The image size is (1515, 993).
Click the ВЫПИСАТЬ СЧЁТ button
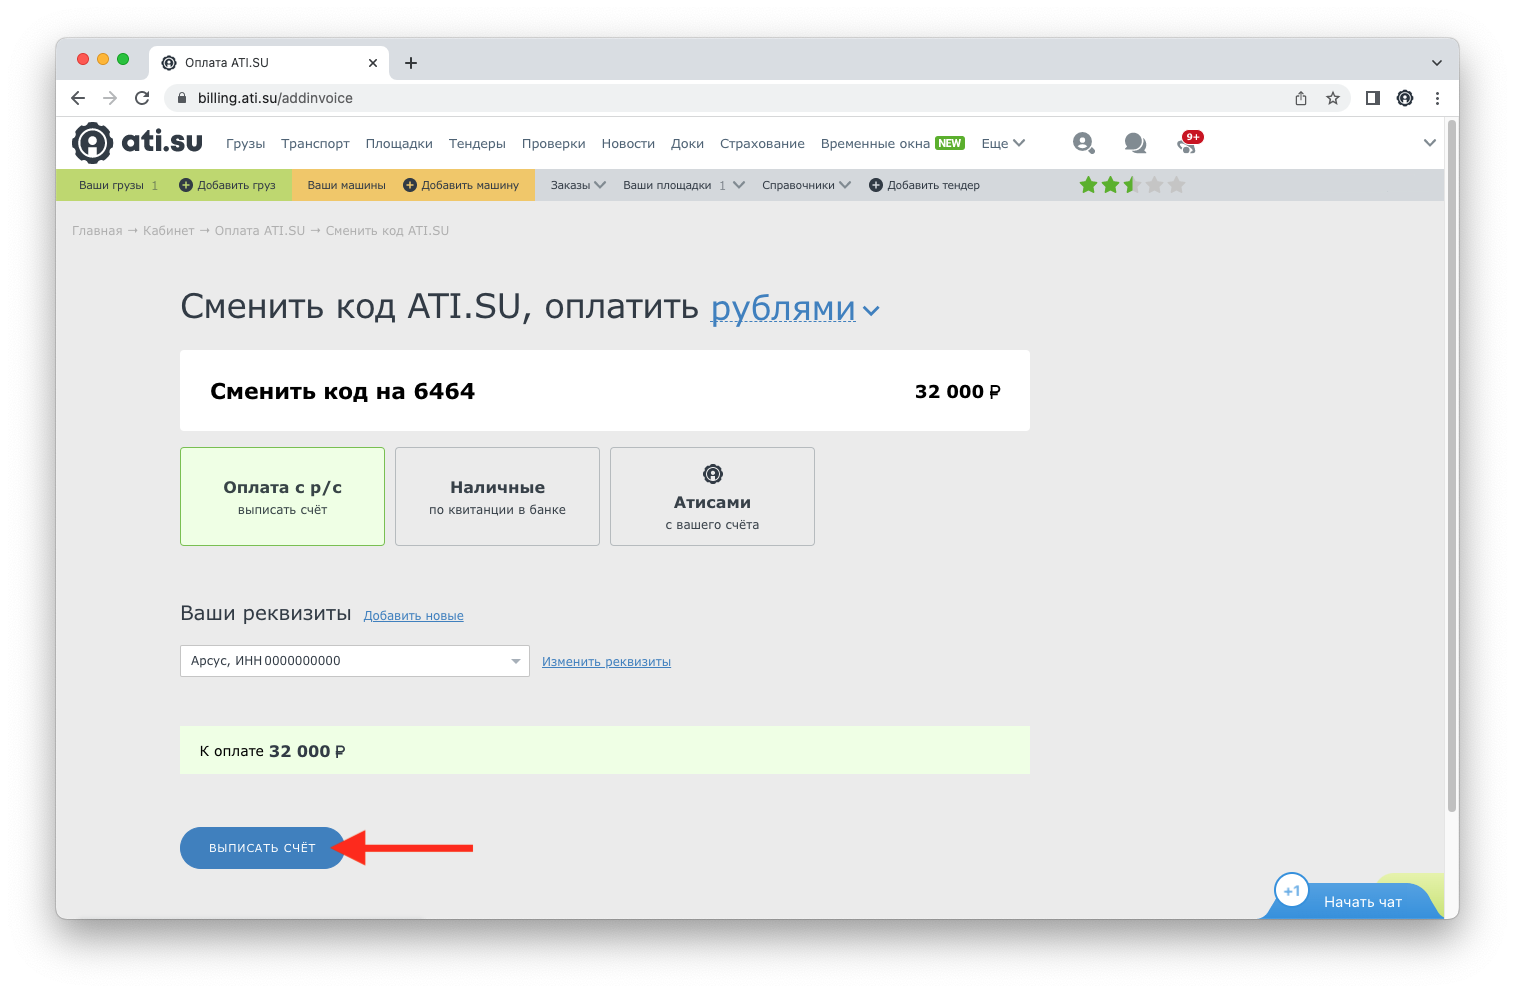pyautogui.click(x=262, y=848)
